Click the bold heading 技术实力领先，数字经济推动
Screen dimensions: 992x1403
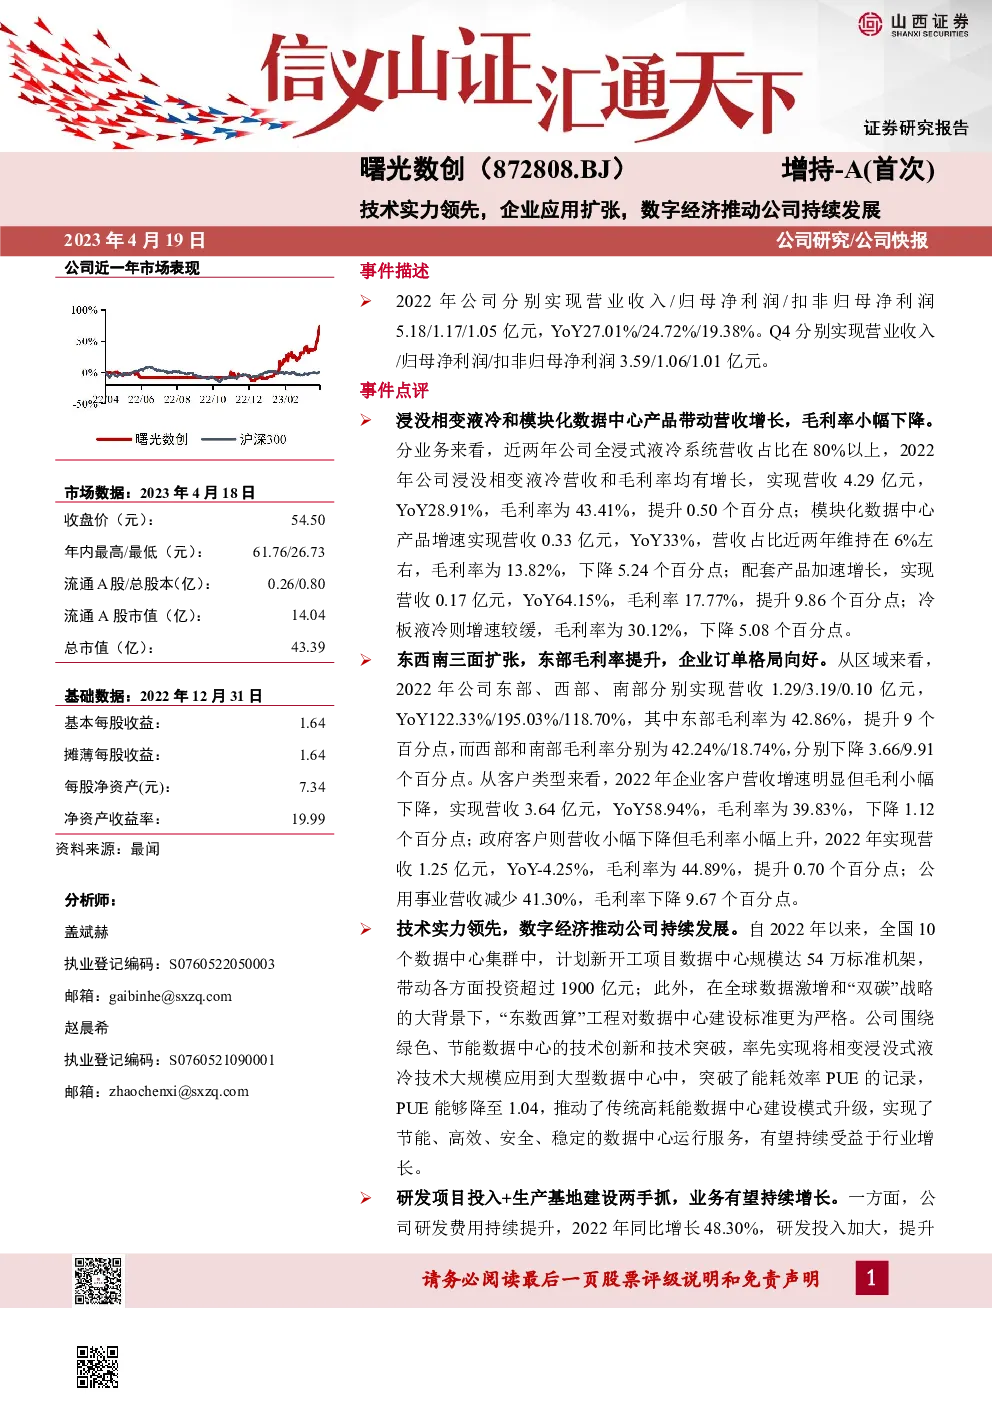(x=568, y=929)
